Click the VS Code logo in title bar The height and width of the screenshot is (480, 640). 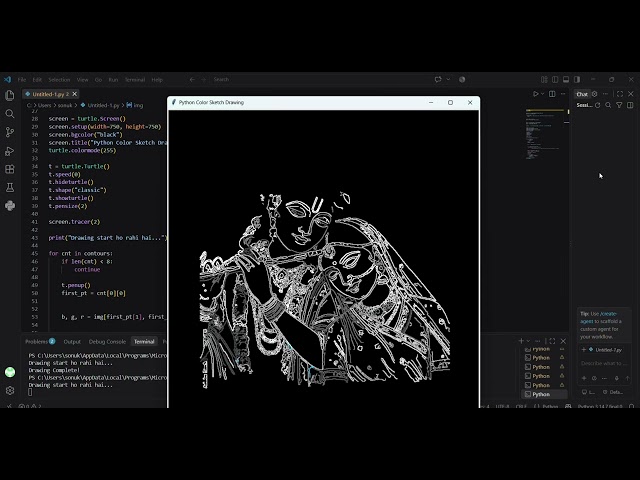point(7,80)
